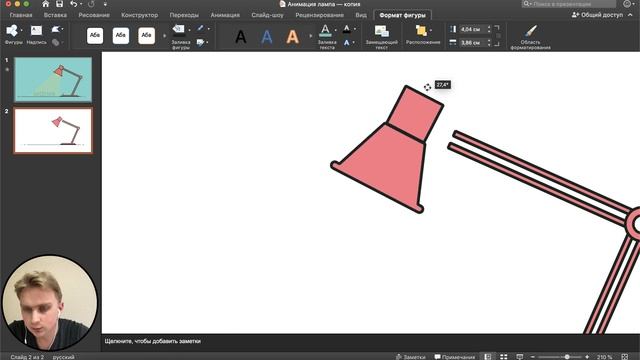Click the Home icon in the title bar
The height and width of the screenshot is (360, 640).
tap(45, 4)
